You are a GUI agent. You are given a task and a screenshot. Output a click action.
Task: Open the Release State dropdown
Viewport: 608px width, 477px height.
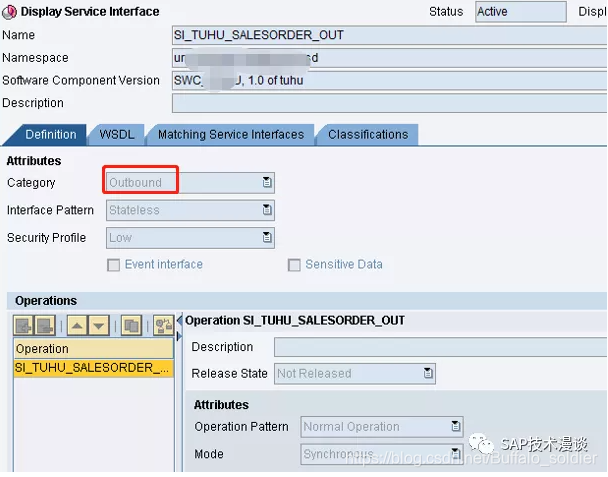tap(428, 373)
